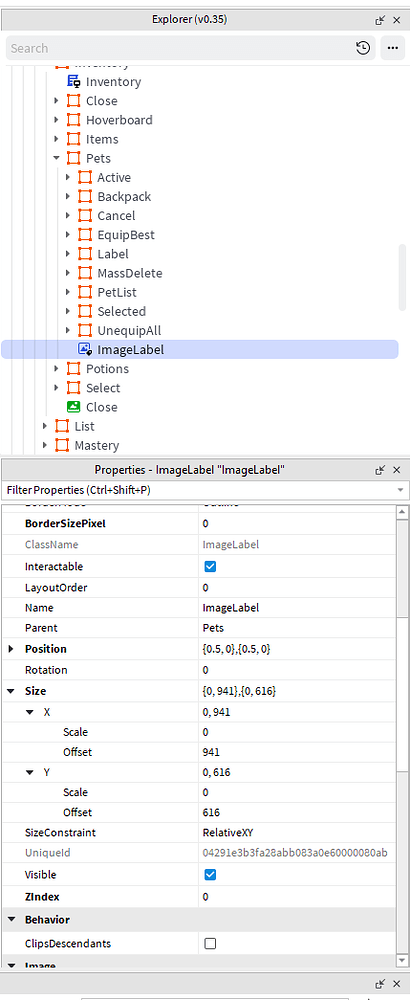The height and width of the screenshot is (1000, 410).
Task: Click the Select frame icon
Action: pos(74,388)
